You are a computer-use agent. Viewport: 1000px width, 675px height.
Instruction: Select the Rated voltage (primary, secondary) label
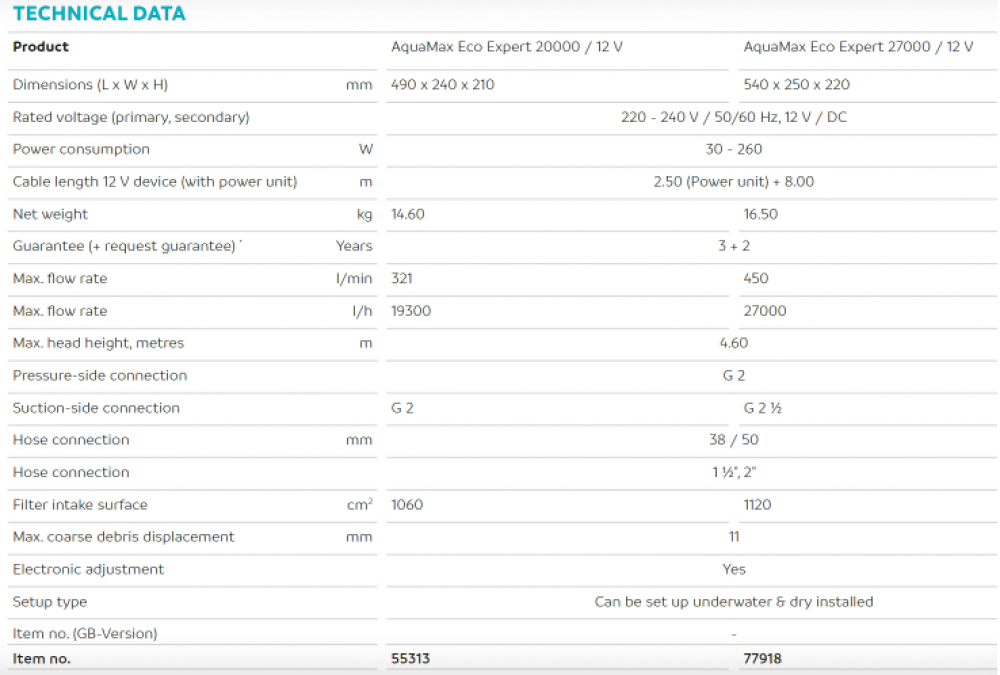tap(131, 117)
